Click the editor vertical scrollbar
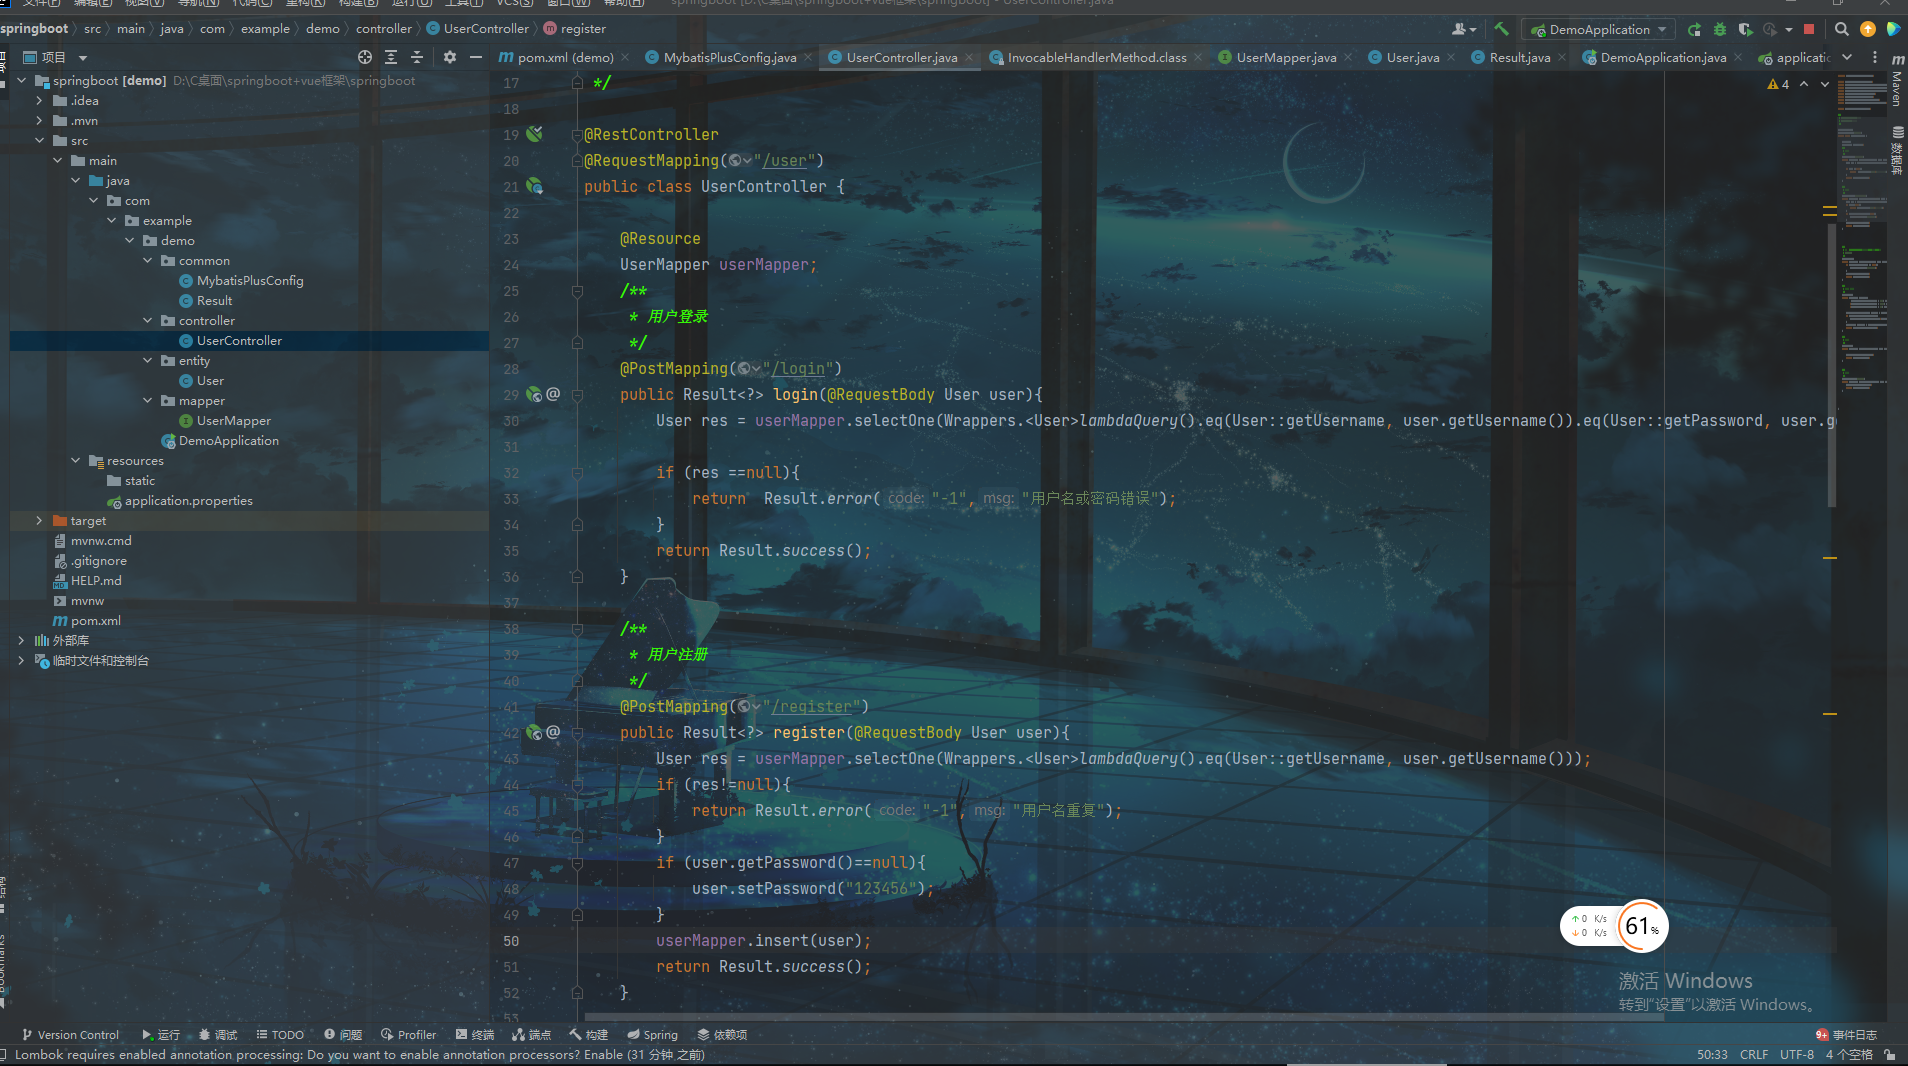 pos(1831,366)
